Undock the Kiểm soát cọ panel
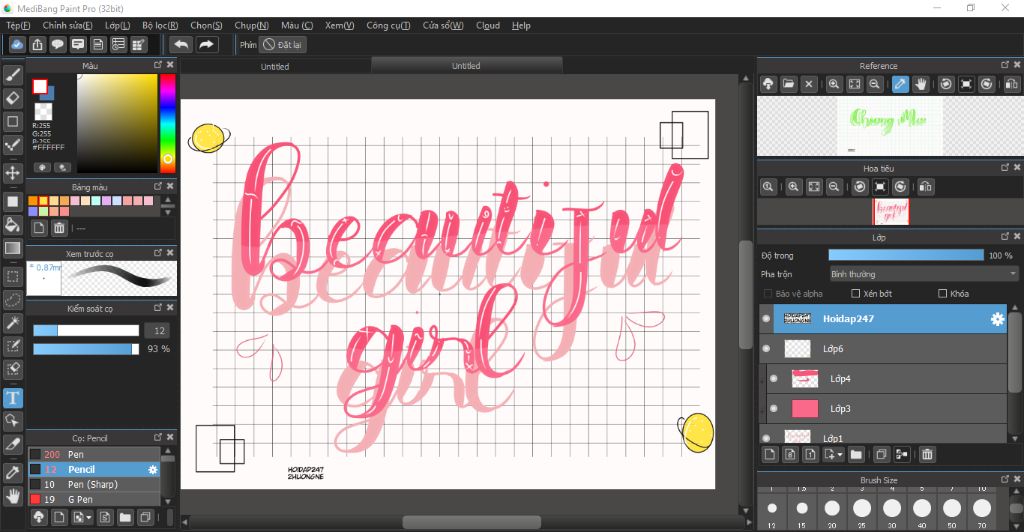 click(157, 307)
